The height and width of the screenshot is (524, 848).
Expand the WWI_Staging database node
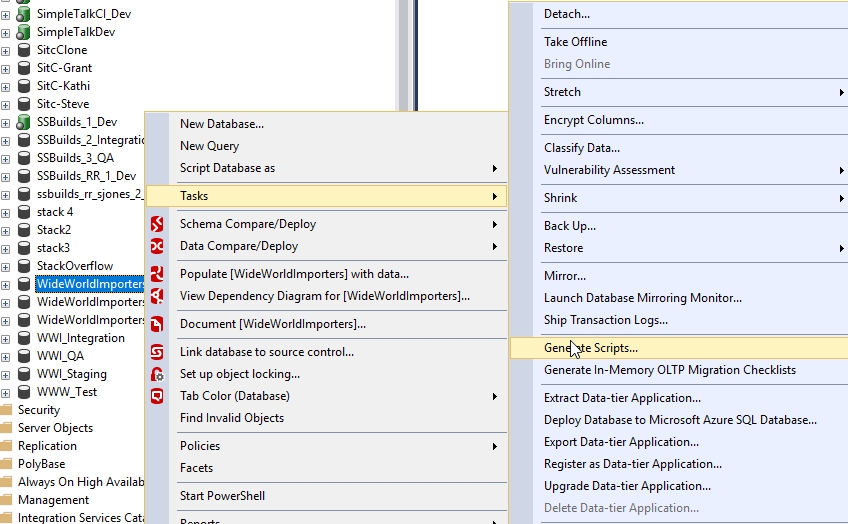[6, 374]
